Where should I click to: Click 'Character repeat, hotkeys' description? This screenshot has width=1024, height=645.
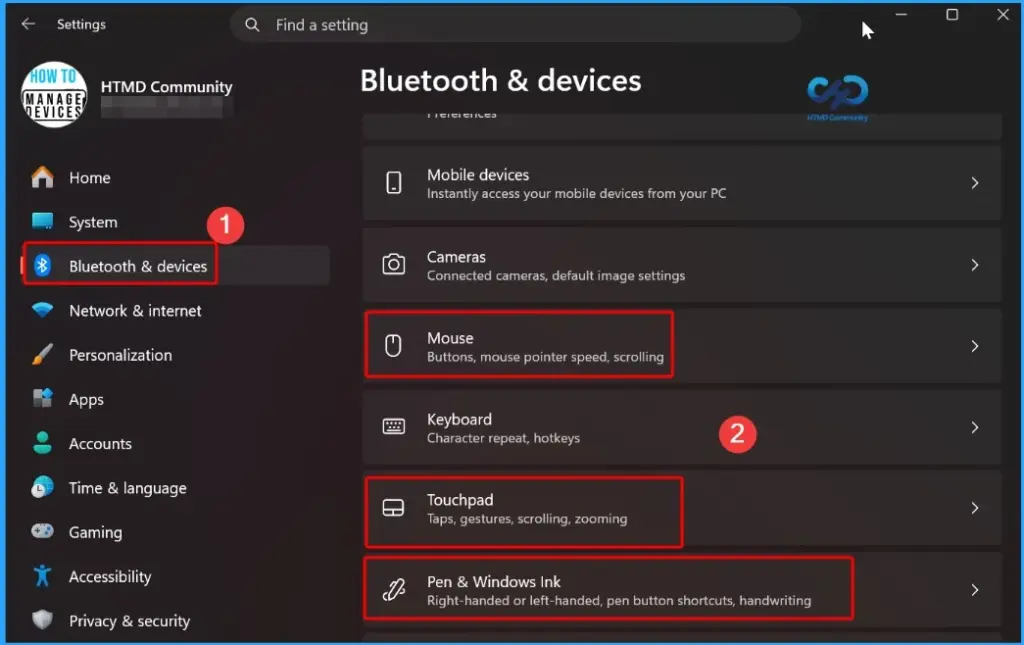point(503,438)
